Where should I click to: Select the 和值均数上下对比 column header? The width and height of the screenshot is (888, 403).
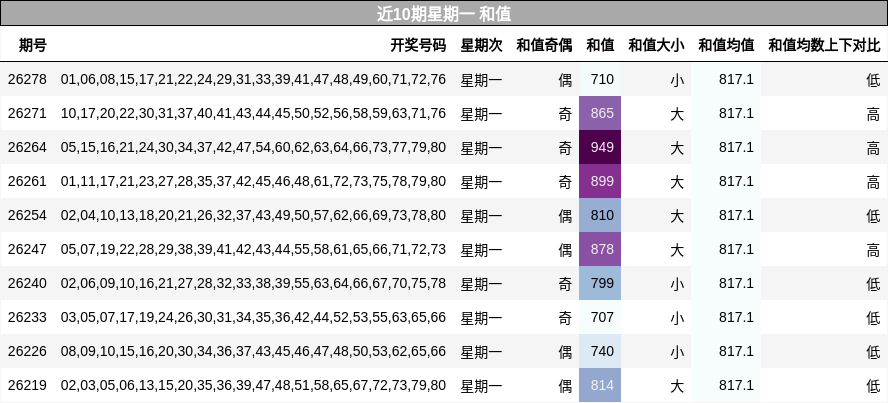tap(824, 45)
